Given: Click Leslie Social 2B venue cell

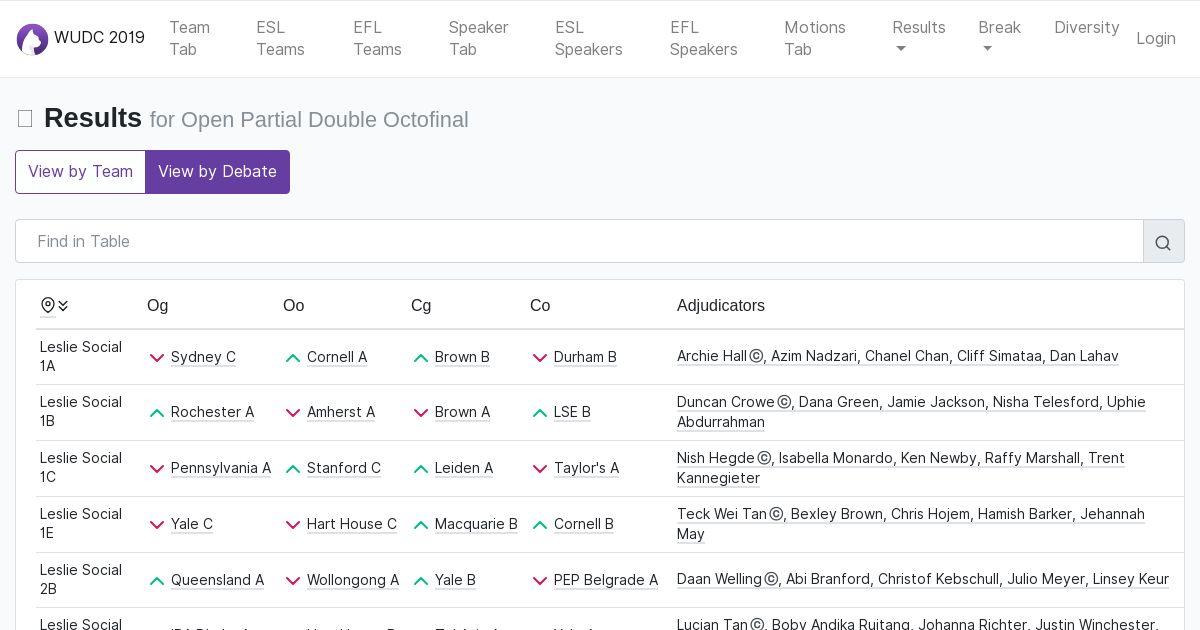Looking at the screenshot, I should click(81, 580).
